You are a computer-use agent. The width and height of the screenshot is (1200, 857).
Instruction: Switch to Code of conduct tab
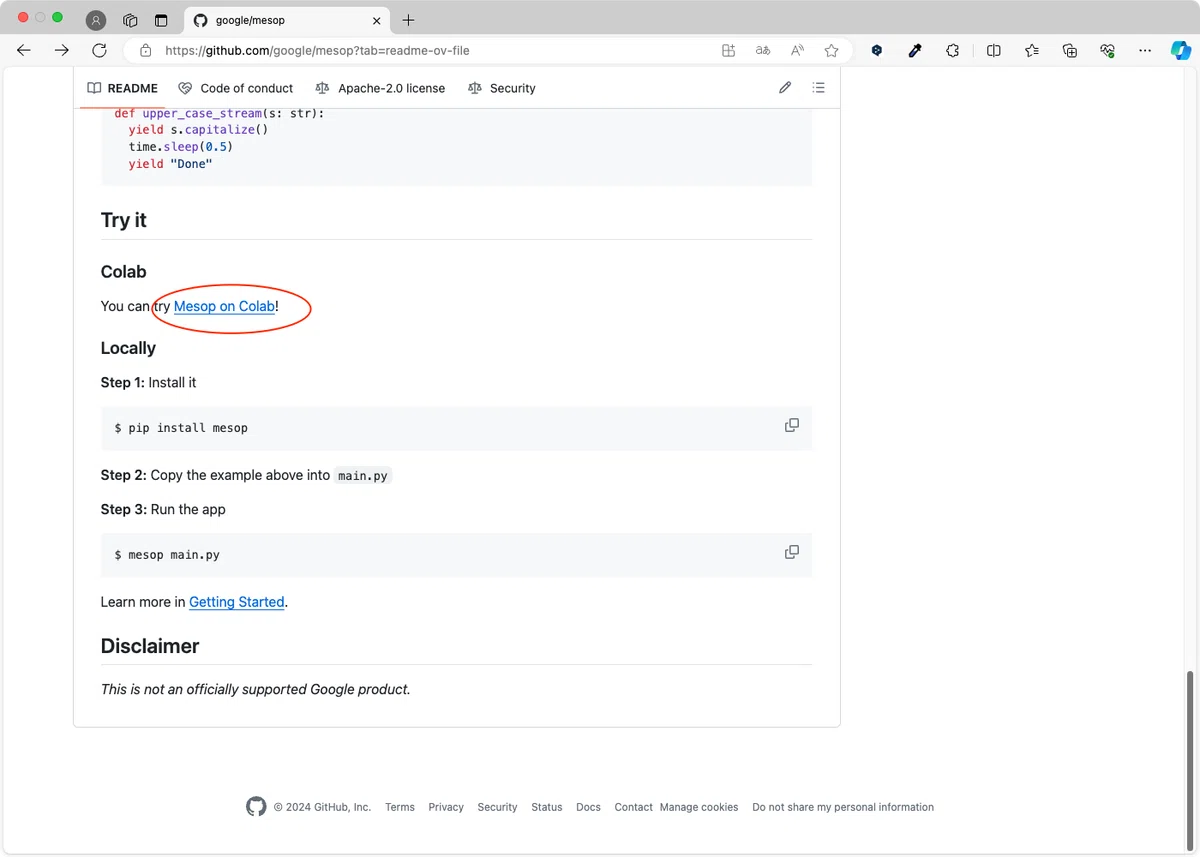236,88
